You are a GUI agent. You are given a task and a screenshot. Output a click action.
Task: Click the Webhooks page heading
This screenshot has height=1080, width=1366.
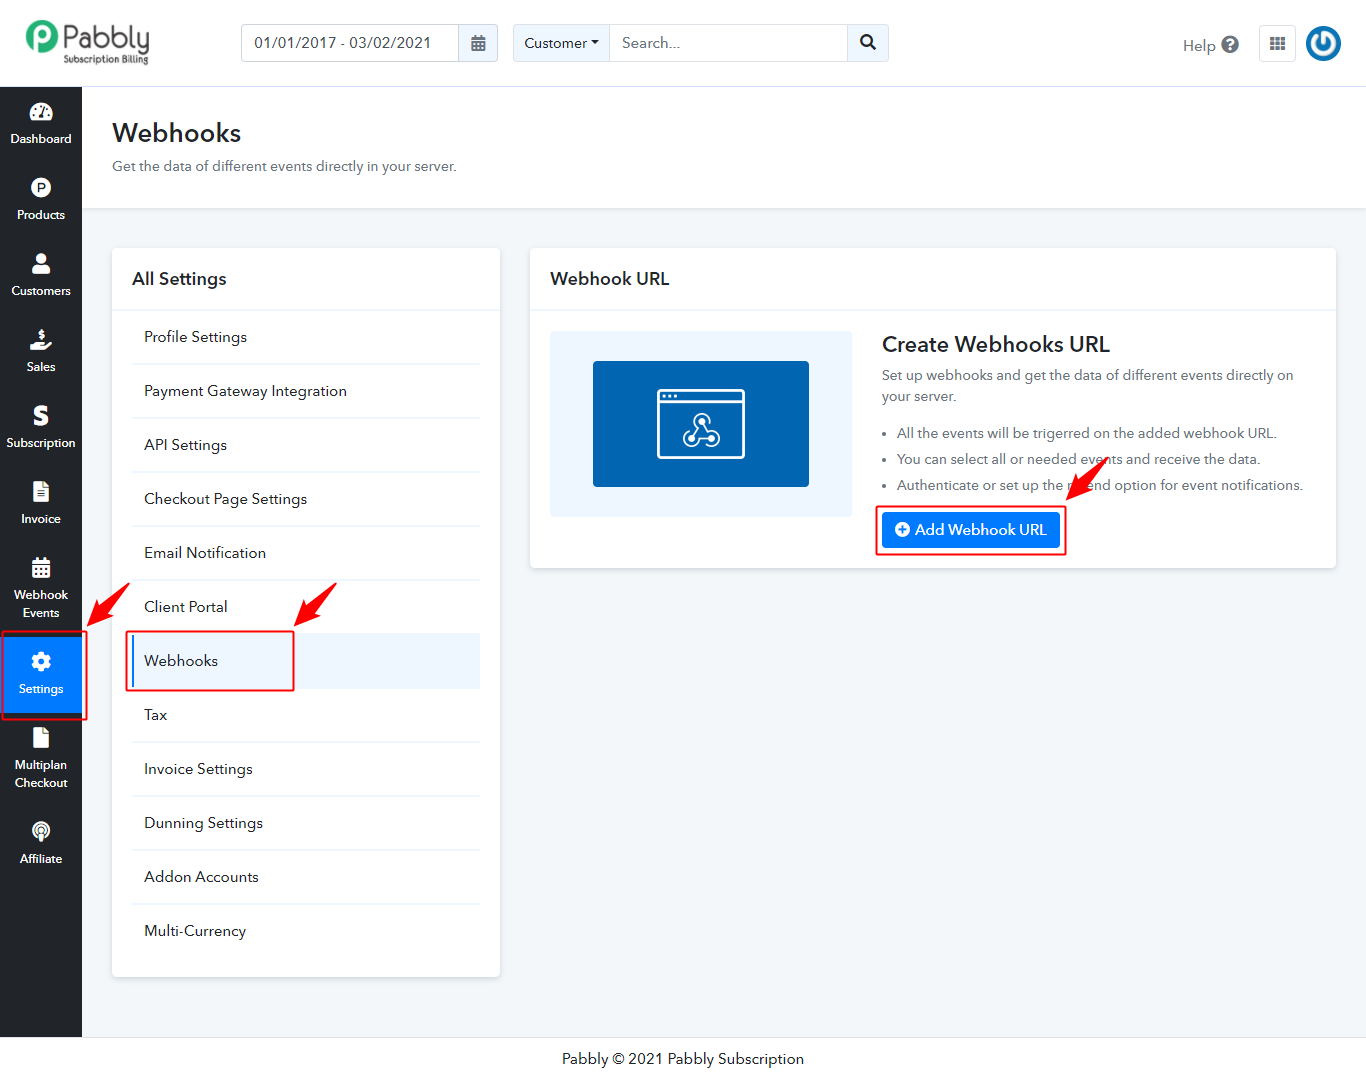177,133
